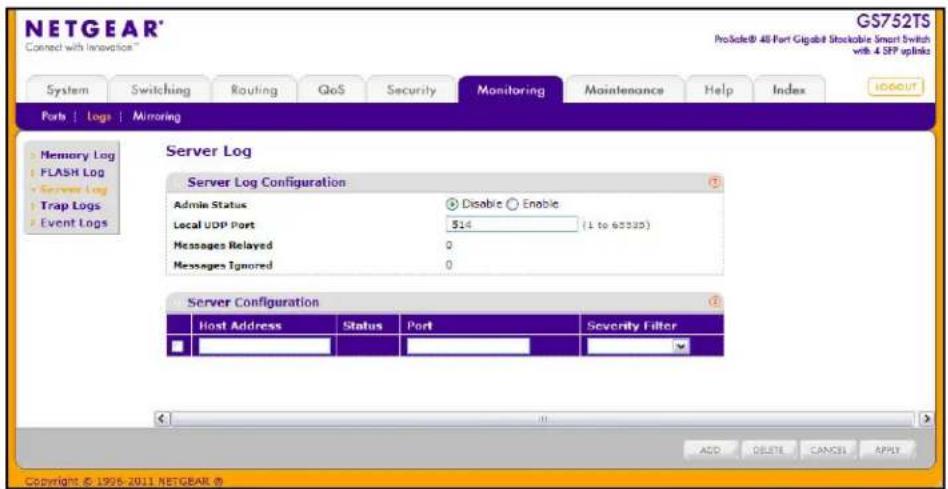948x489 pixels.
Task: Go to Ports submenu
Action: [58, 117]
